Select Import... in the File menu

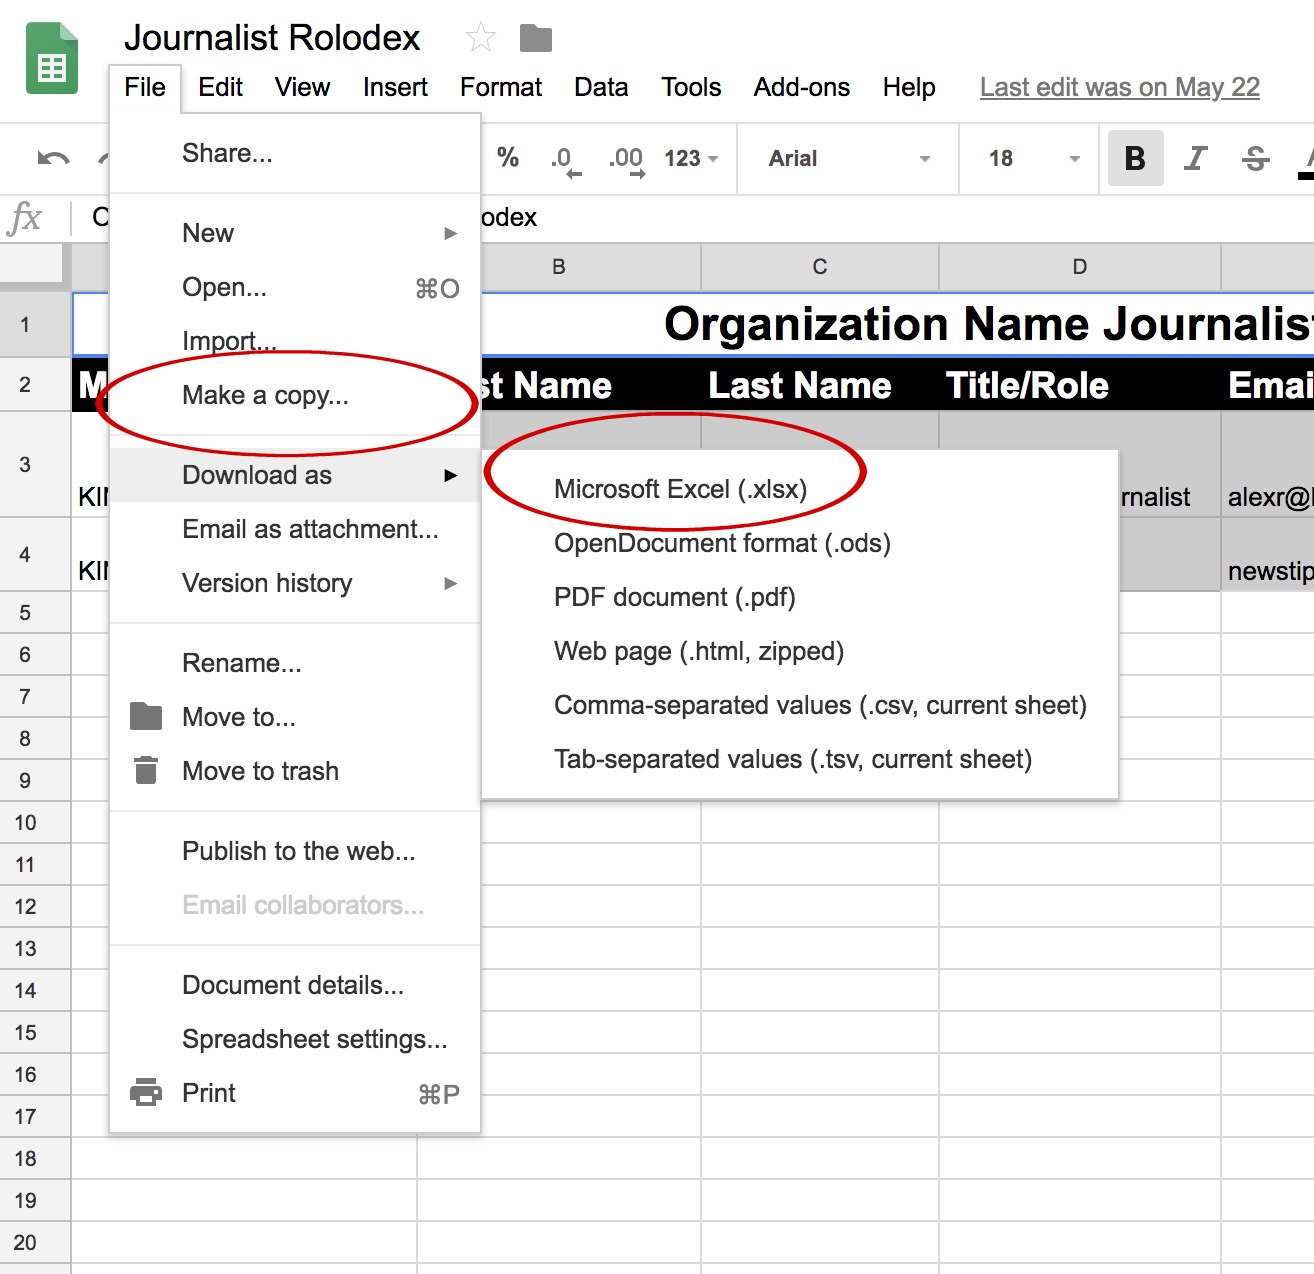[x=295, y=341]
